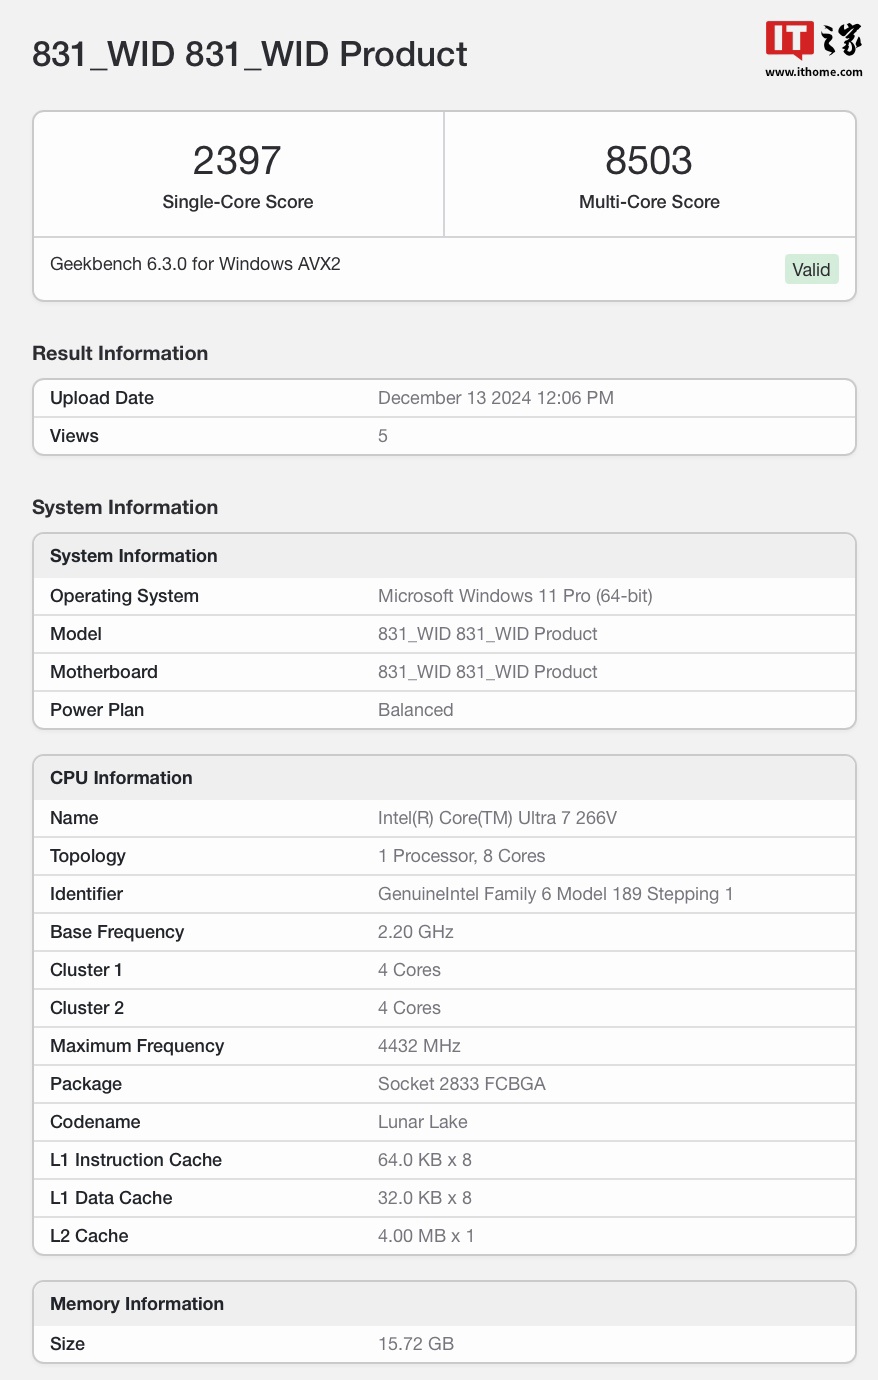Click the Topology row label
Screen dimensions: 878x1380
tap(88, 856)
